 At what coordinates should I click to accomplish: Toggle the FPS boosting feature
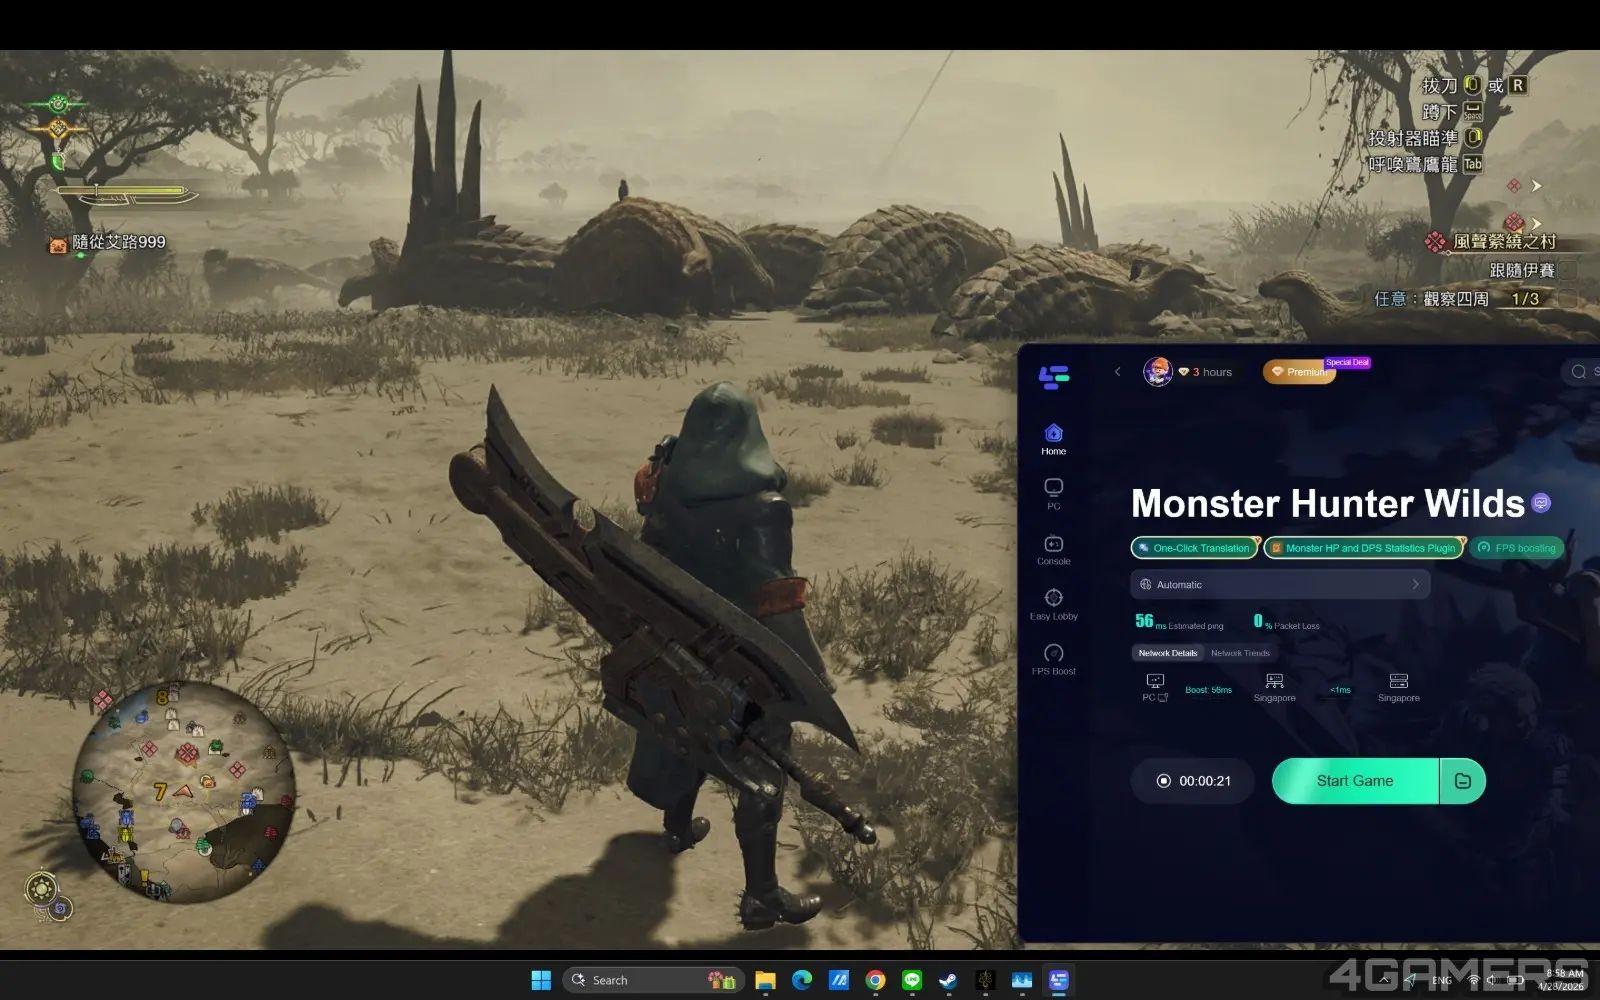pos(1516,548)
